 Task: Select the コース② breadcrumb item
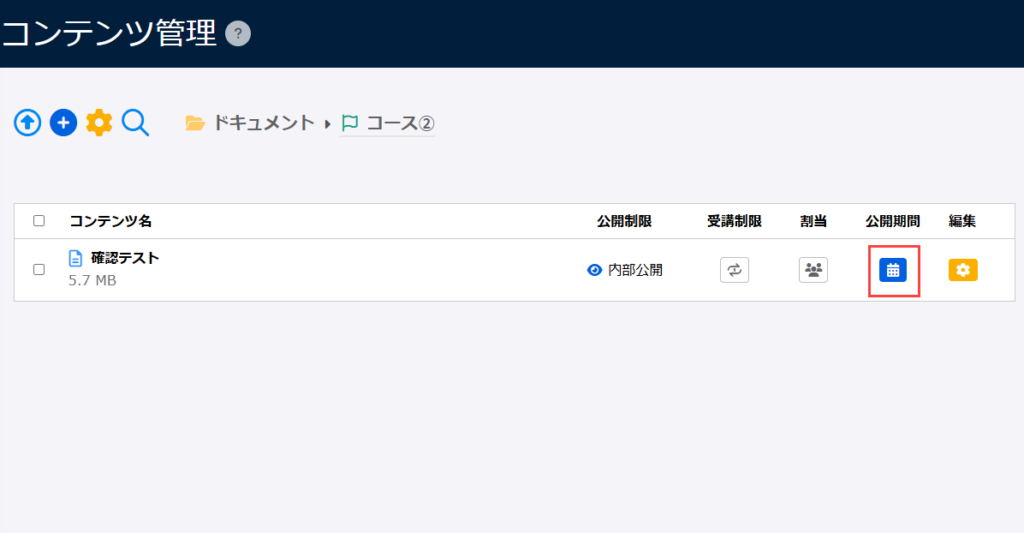click(388, 123)
